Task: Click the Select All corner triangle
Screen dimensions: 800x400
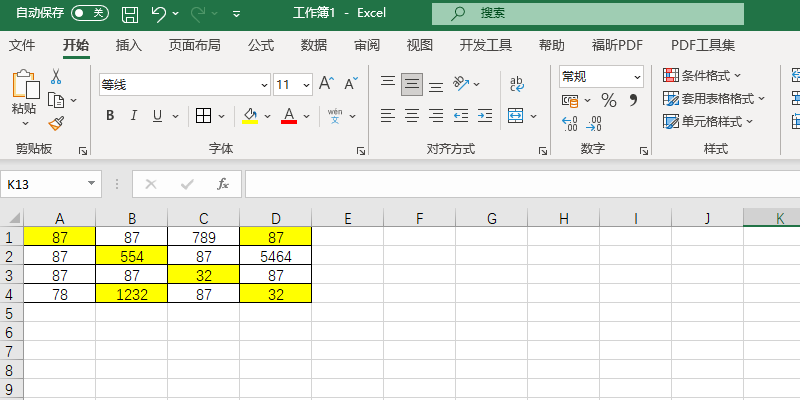Action: [x=14, y=218]
